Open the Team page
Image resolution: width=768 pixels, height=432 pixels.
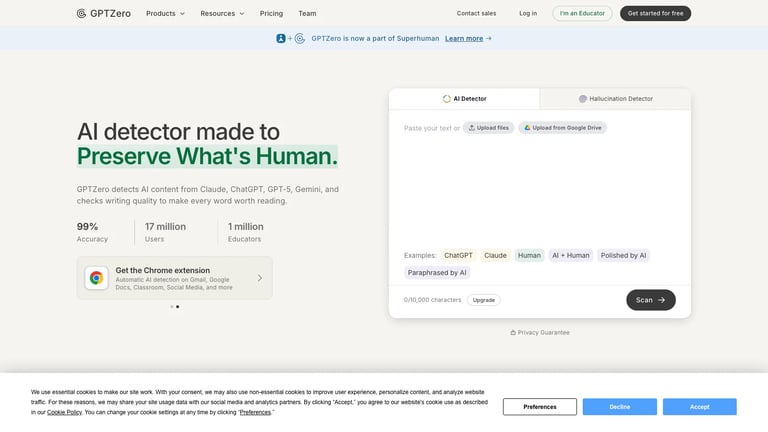pos(307,13)
